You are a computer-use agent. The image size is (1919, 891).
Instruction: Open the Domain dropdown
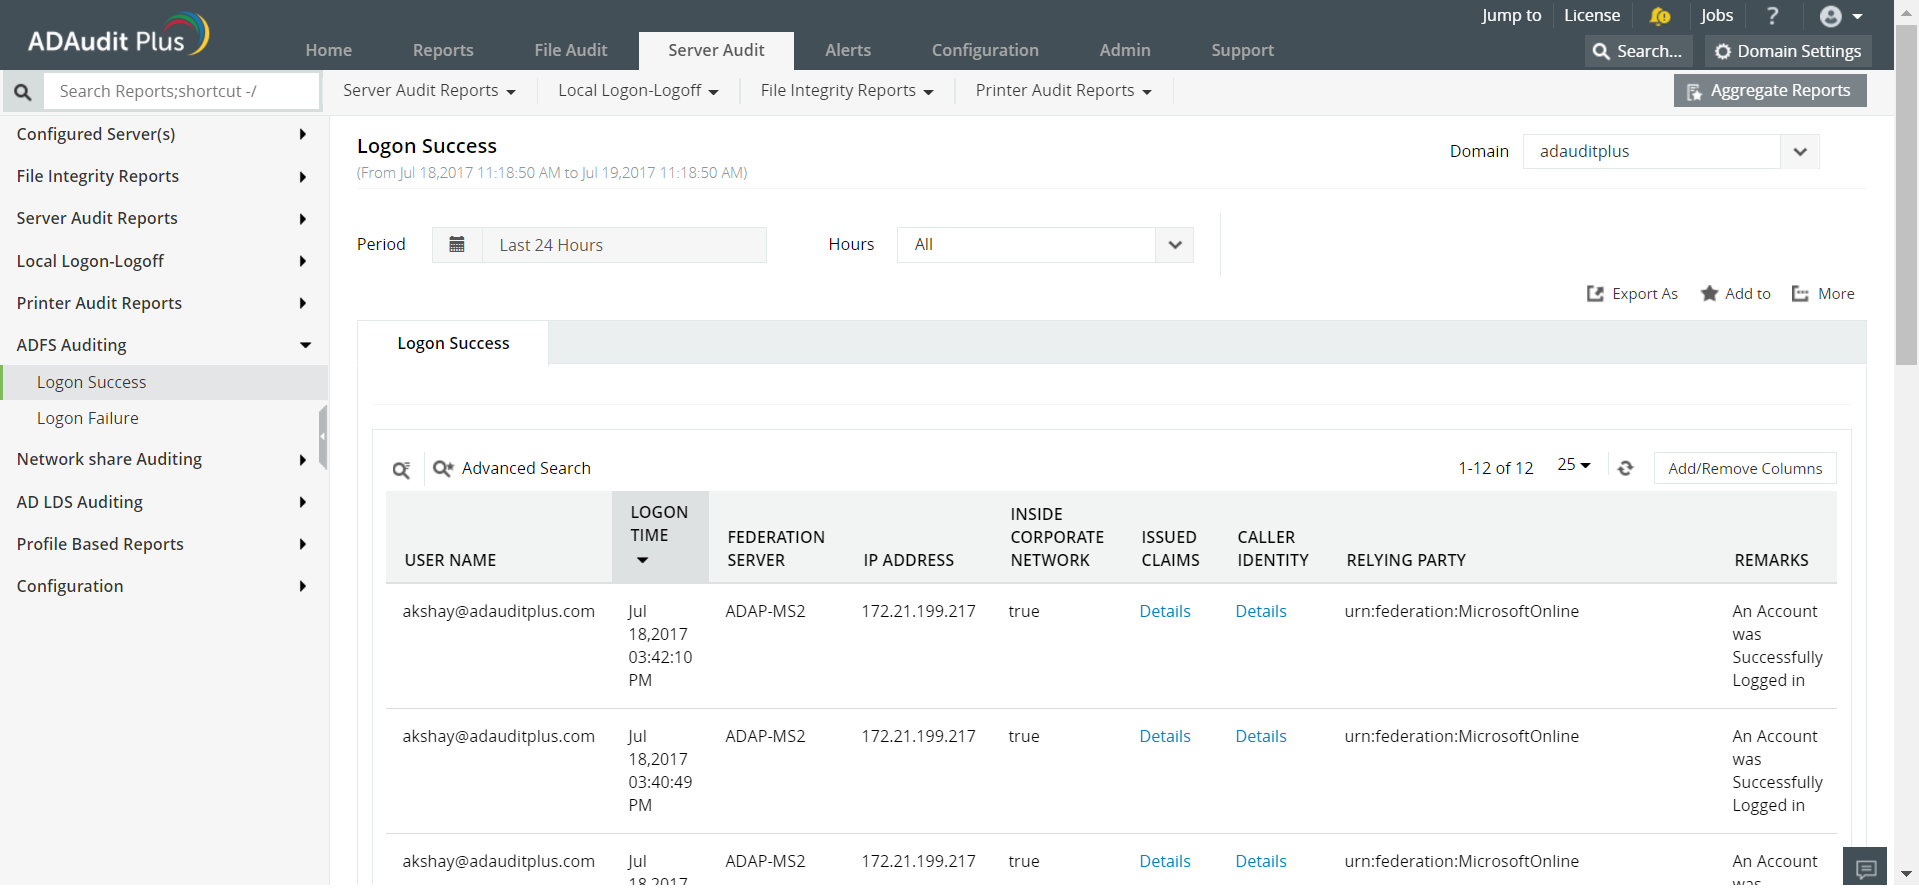coord(1799,152)
